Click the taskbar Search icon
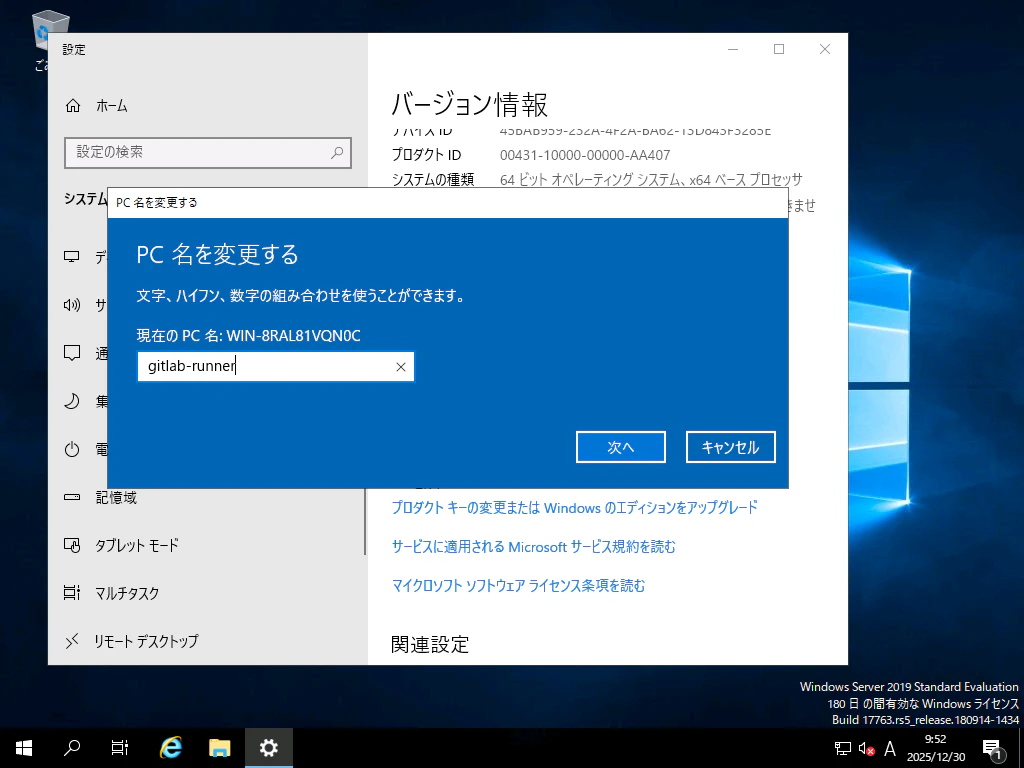The width and height of the screenshot is (1024, 768). [70, 747]
